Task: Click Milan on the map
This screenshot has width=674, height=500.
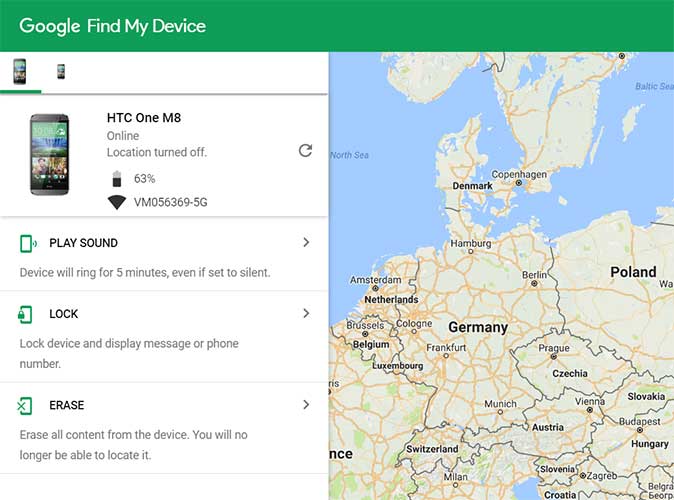Action: [455, 477]
